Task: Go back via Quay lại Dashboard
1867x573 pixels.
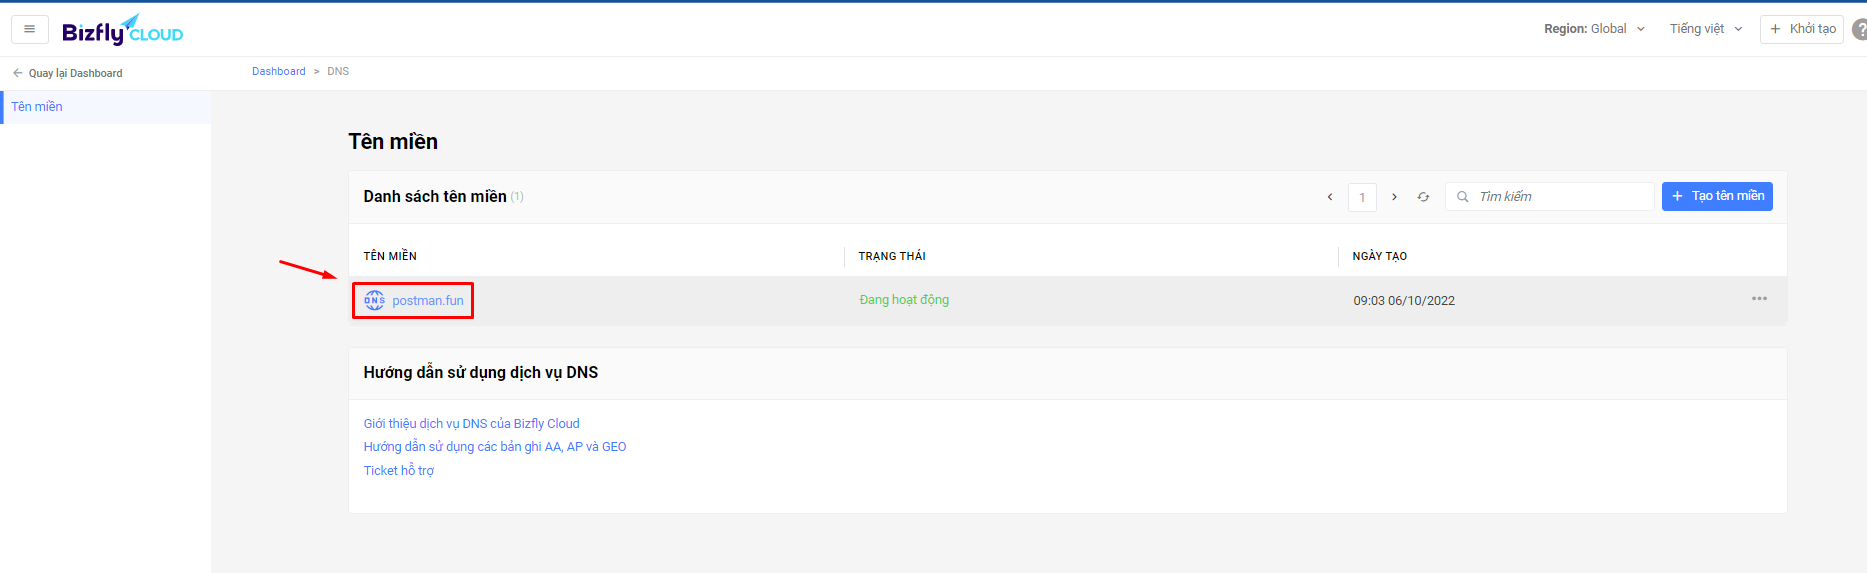Action: tap(68, 73)
